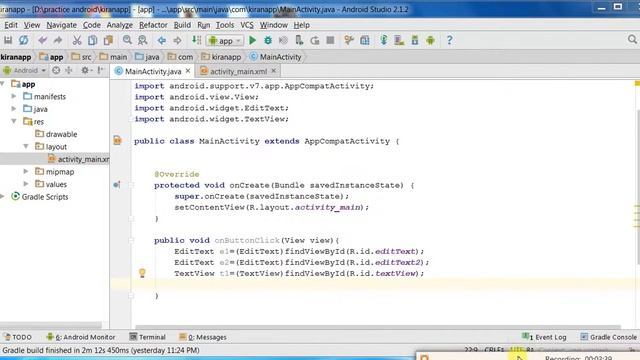Click the Debug bug icon
This screenshot has width=640, height=360.
pyautogui.click(x=268, y=40)
